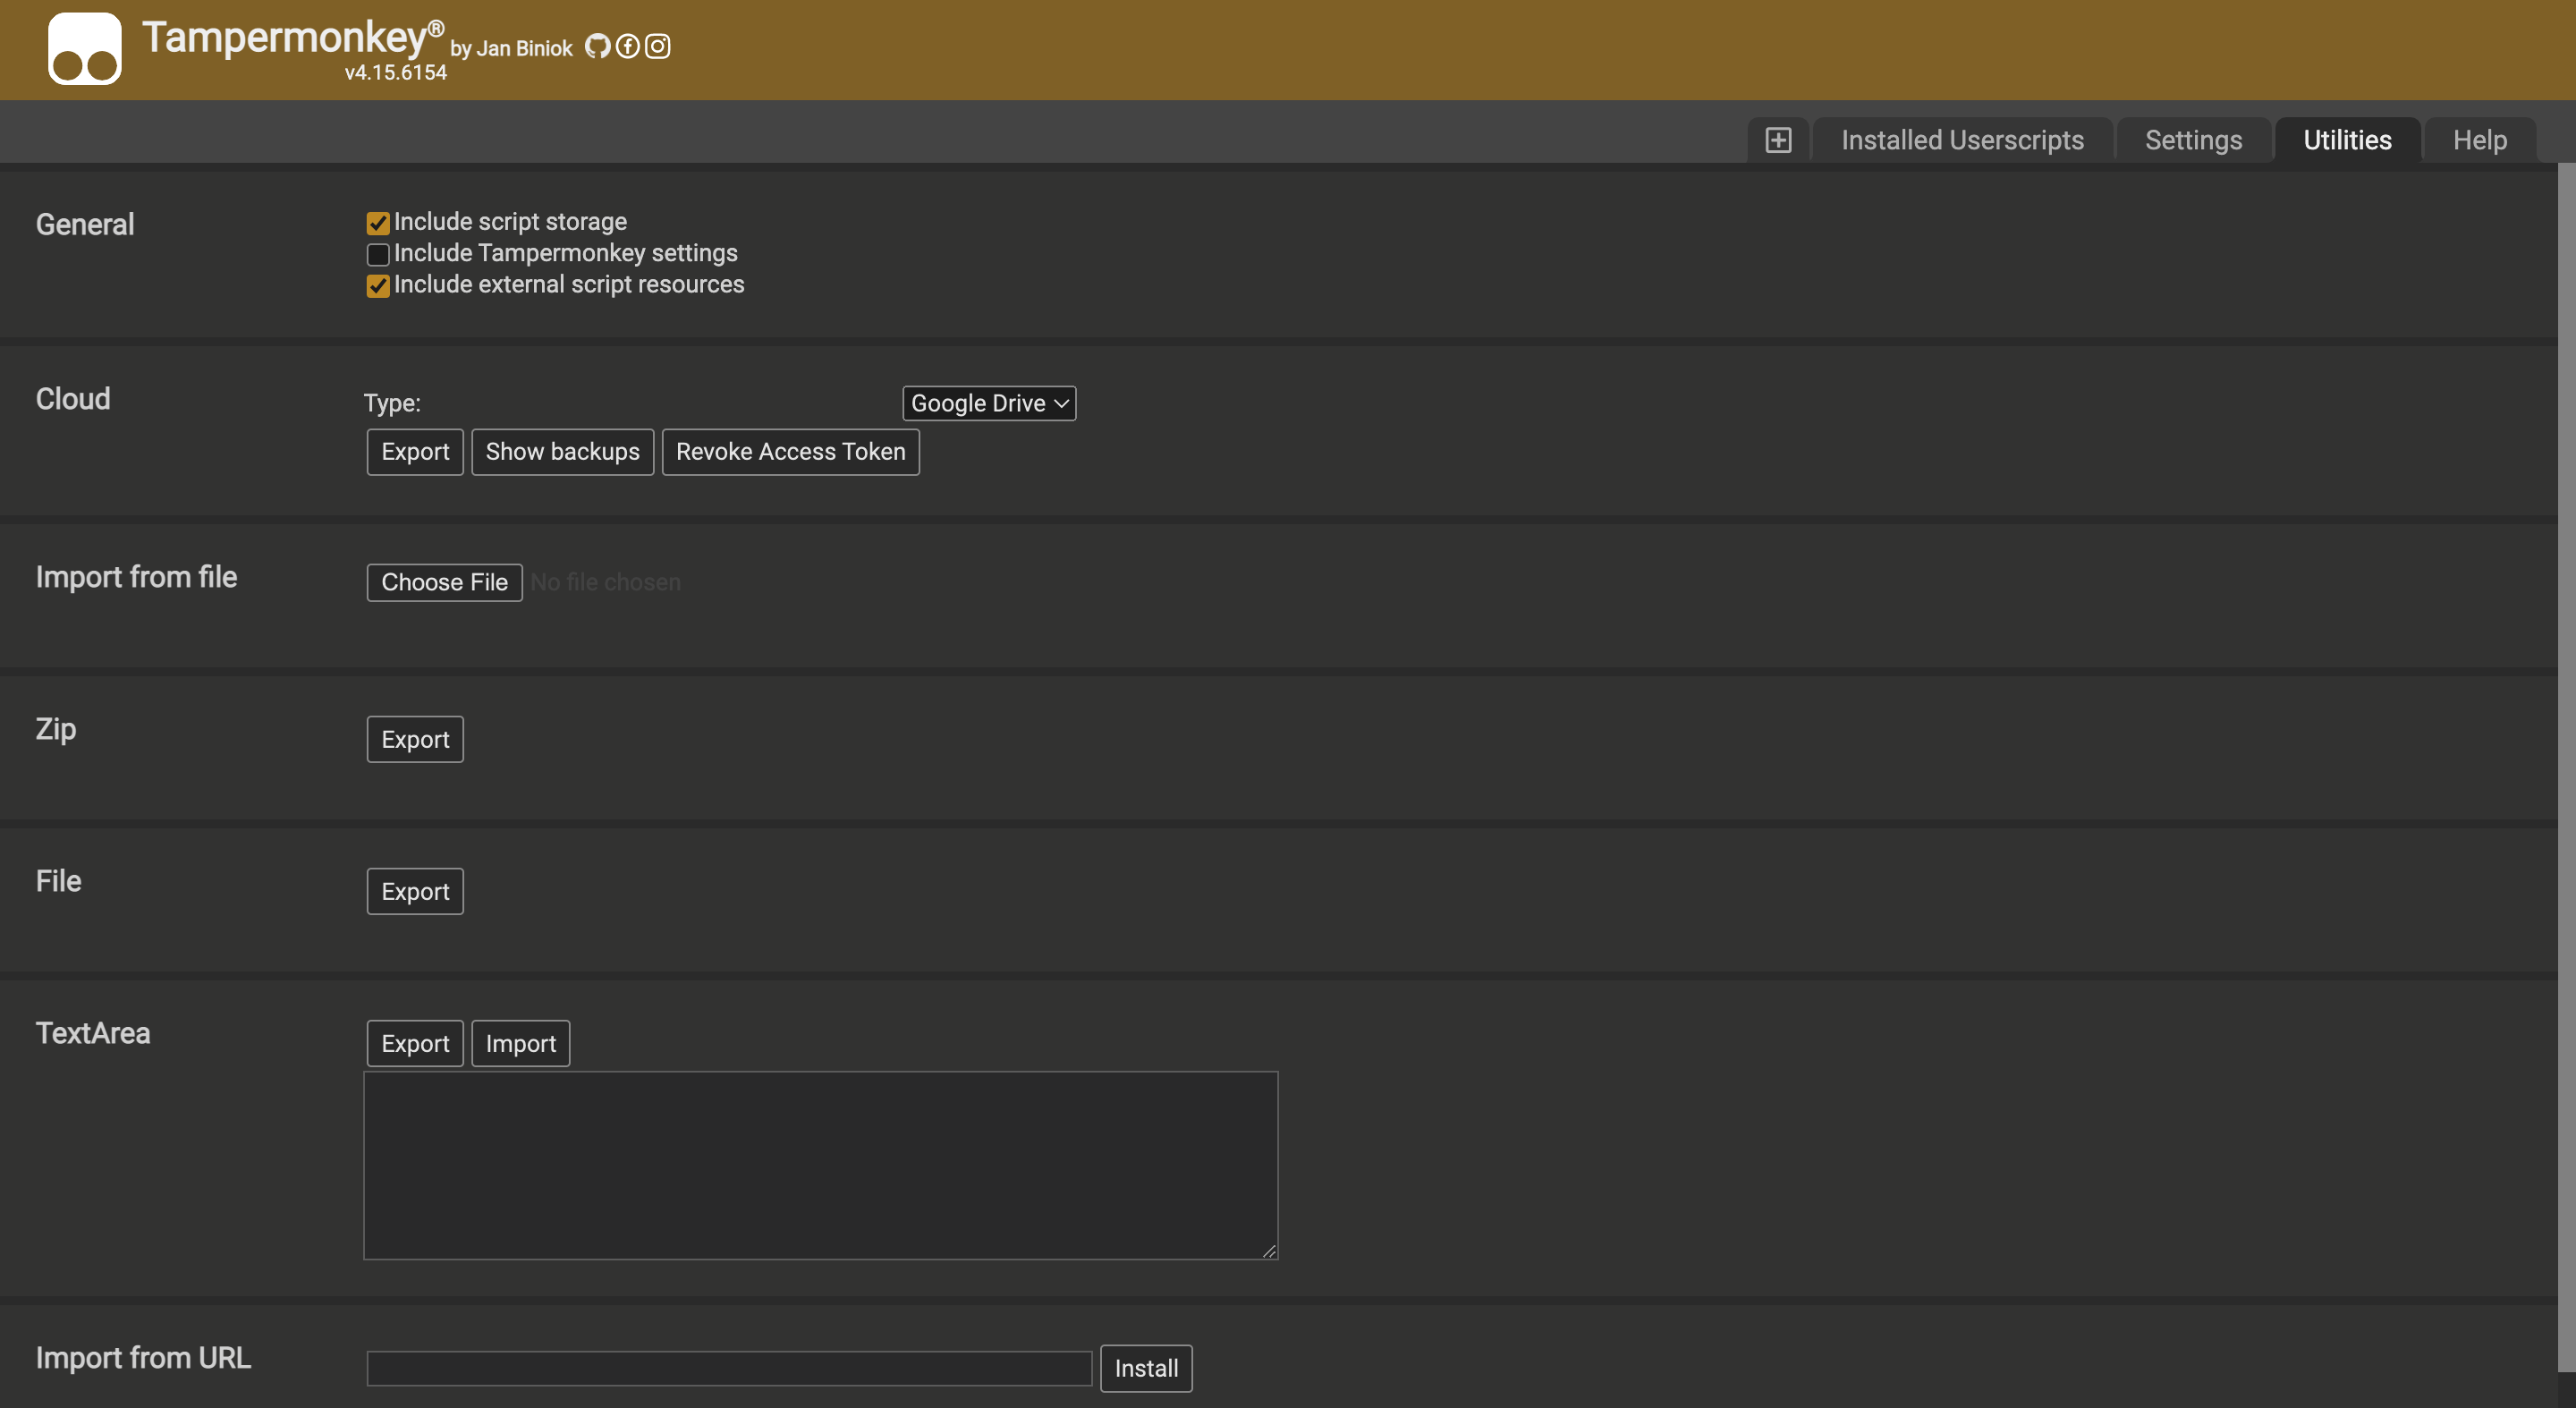Revoke the Google Drive access token
This screenshot has width=2576, height=1408.
tap(790, 451)
